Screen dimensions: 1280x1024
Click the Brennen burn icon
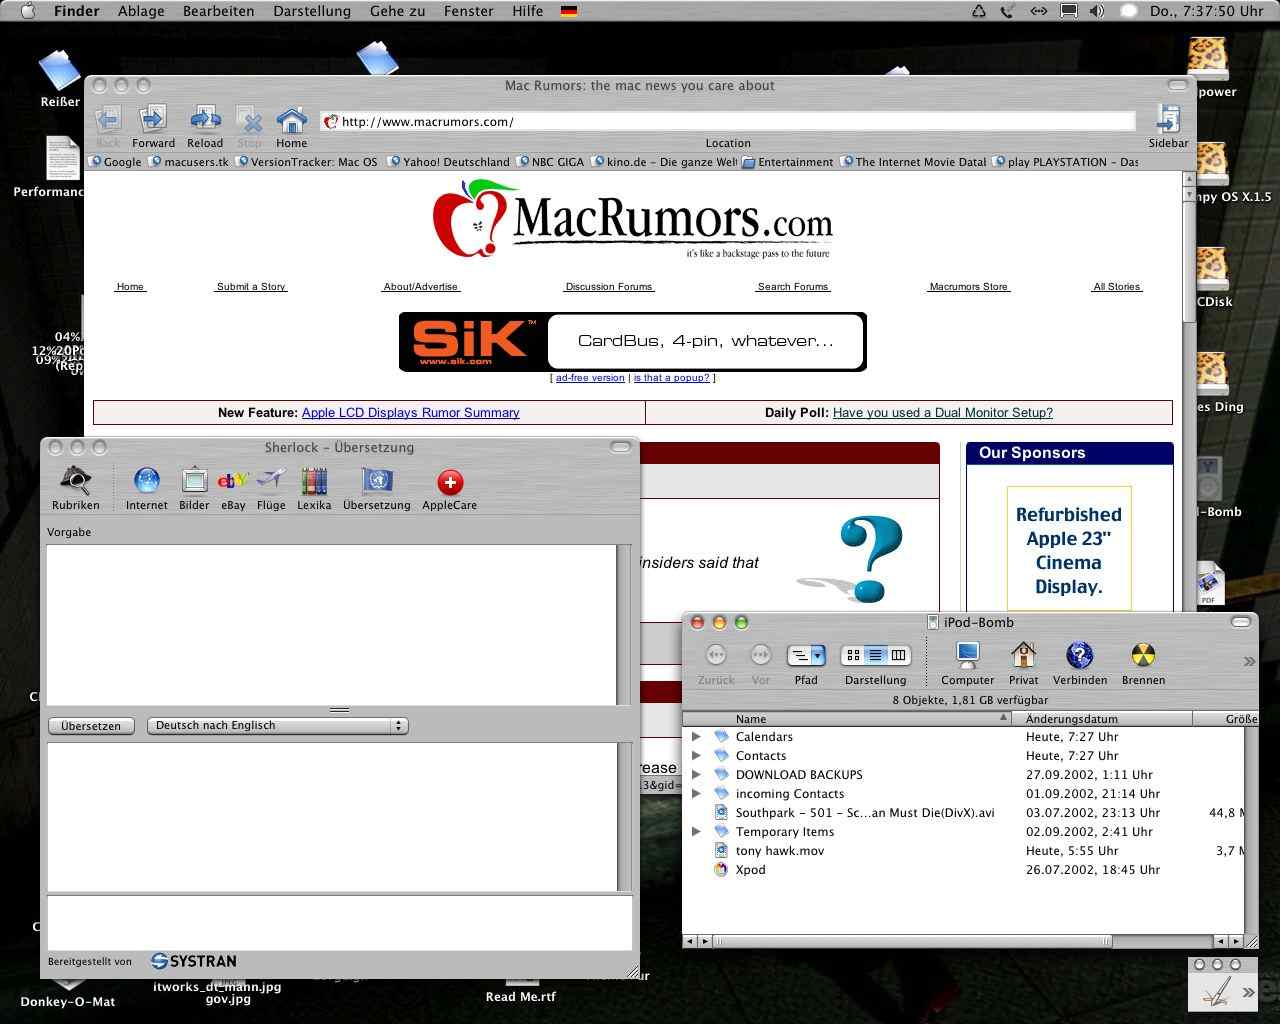click(1143, 663)
